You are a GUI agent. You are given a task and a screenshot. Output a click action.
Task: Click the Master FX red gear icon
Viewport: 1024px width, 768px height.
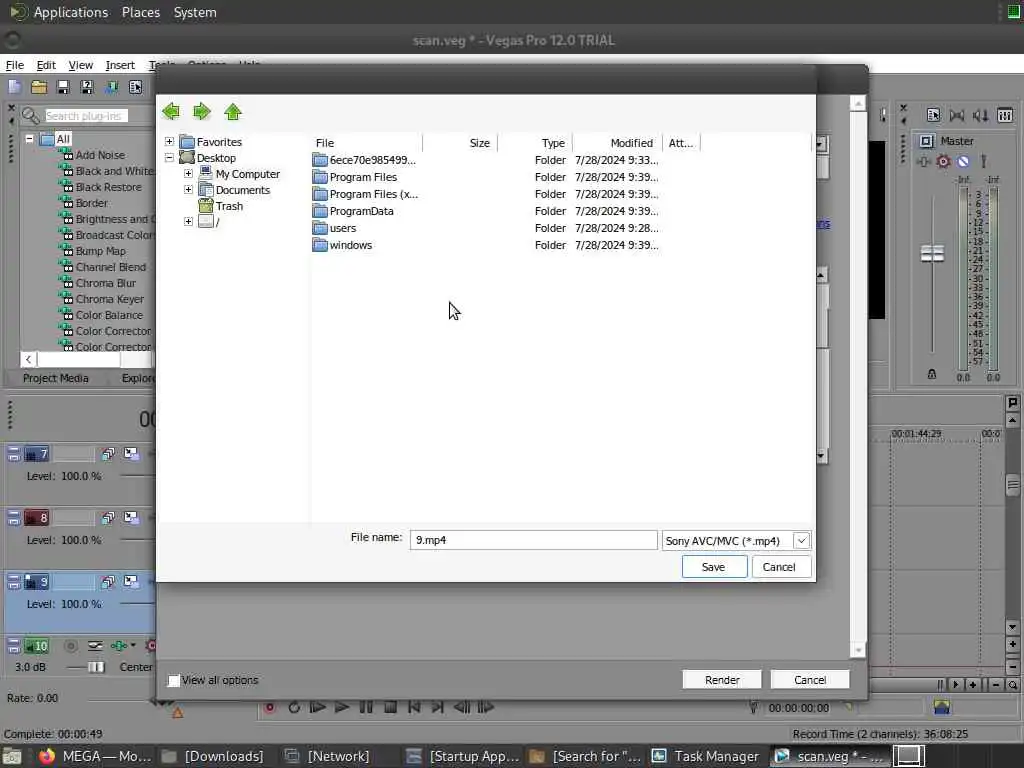click(x=943, y=161)
